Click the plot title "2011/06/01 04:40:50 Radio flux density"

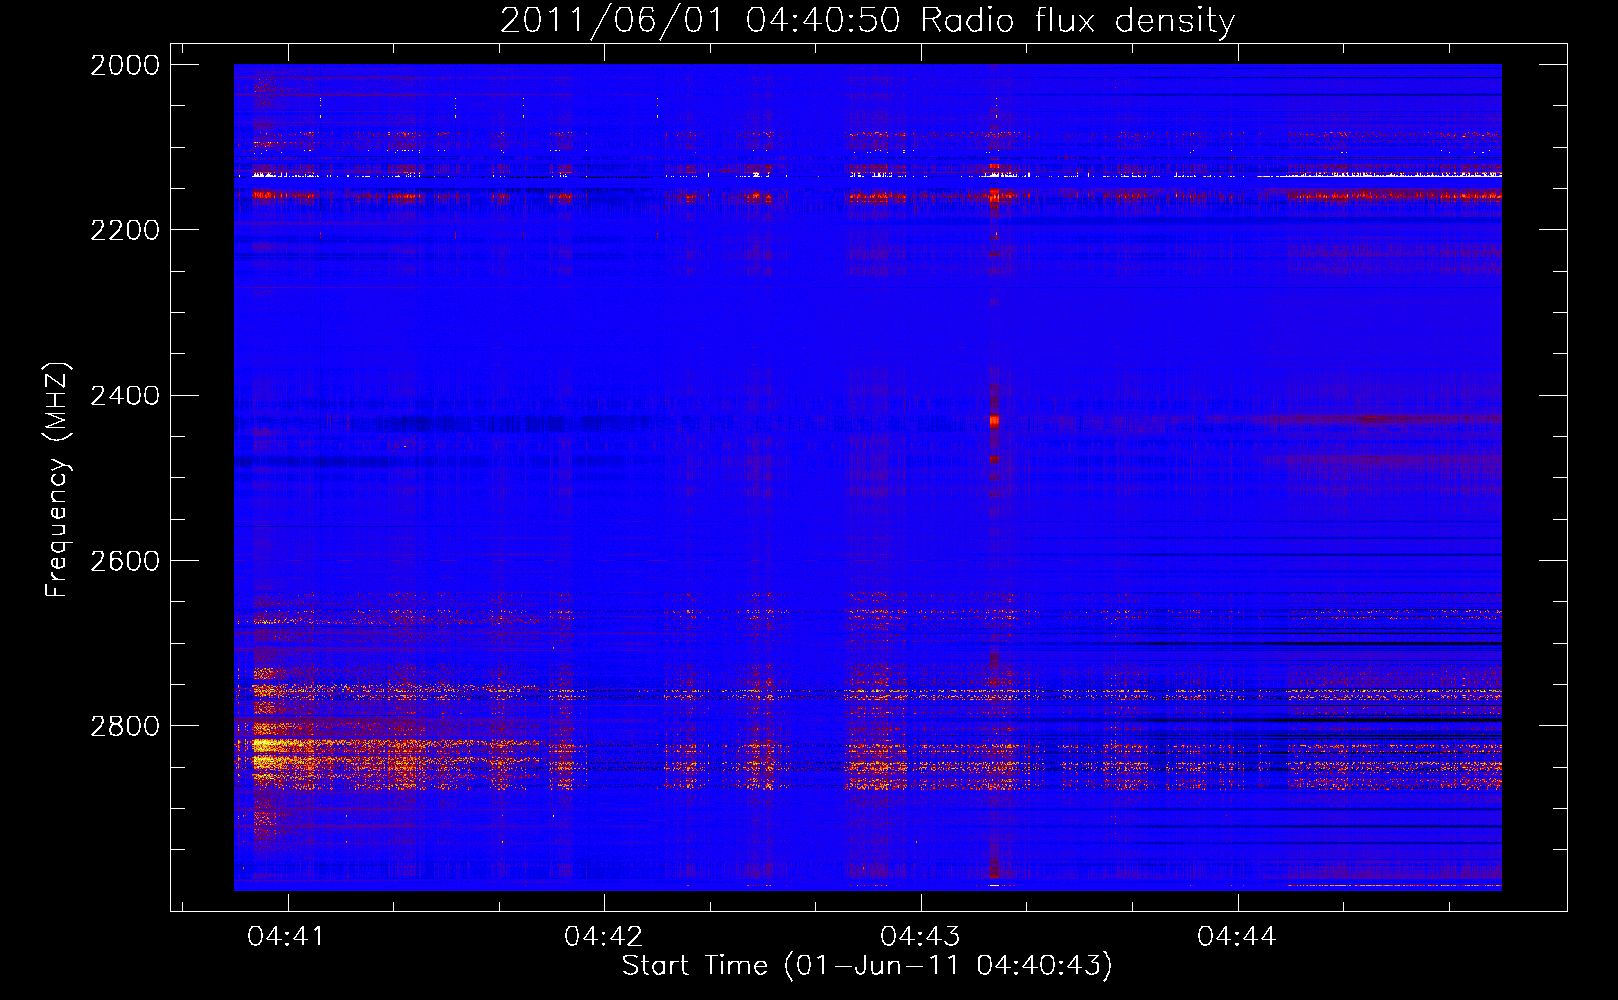click(x=867, y=20)
